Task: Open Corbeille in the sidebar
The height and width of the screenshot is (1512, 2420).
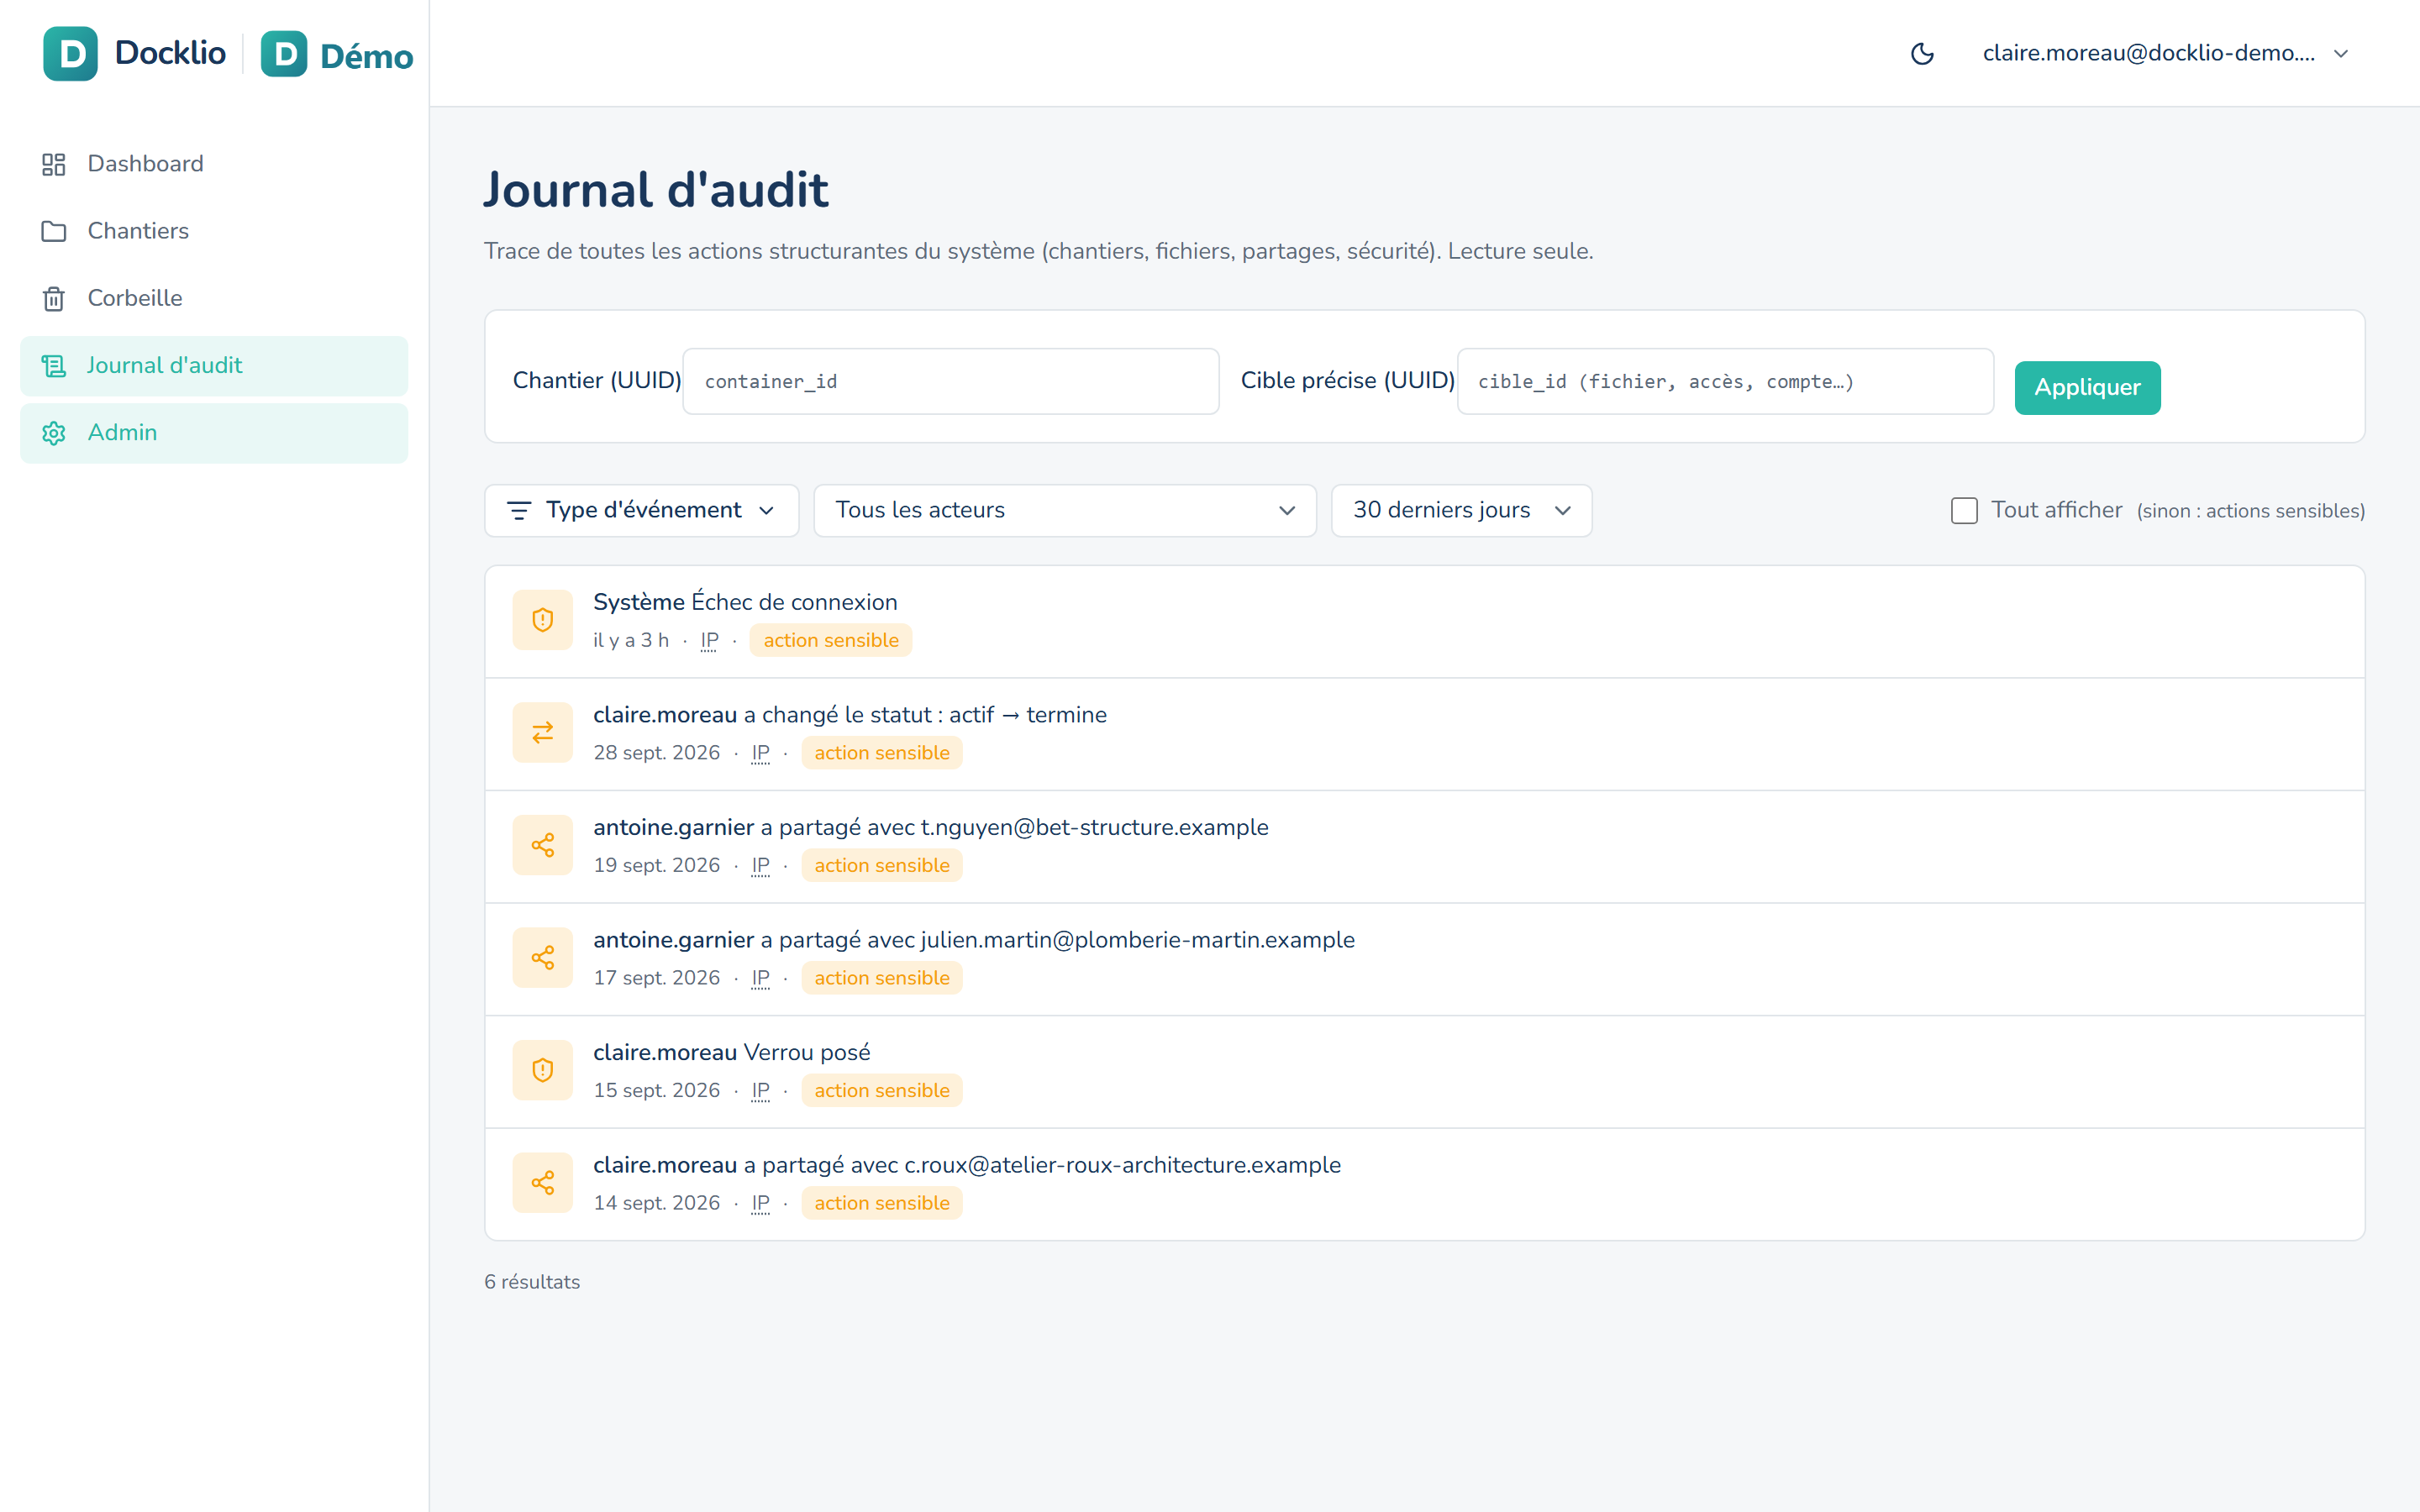Action: tap(214, 298)
